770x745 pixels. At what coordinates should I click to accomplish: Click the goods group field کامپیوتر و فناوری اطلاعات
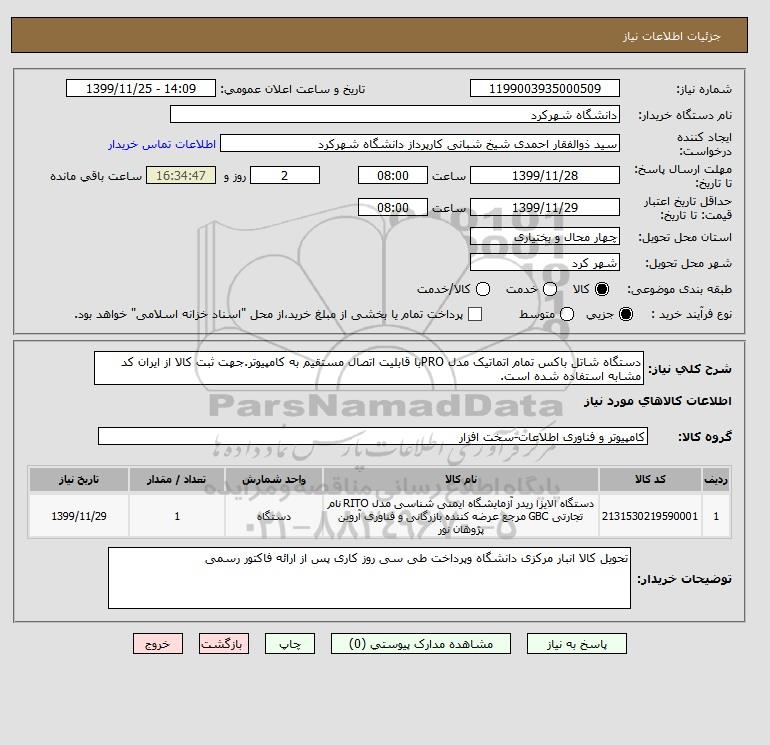(373, 436)
